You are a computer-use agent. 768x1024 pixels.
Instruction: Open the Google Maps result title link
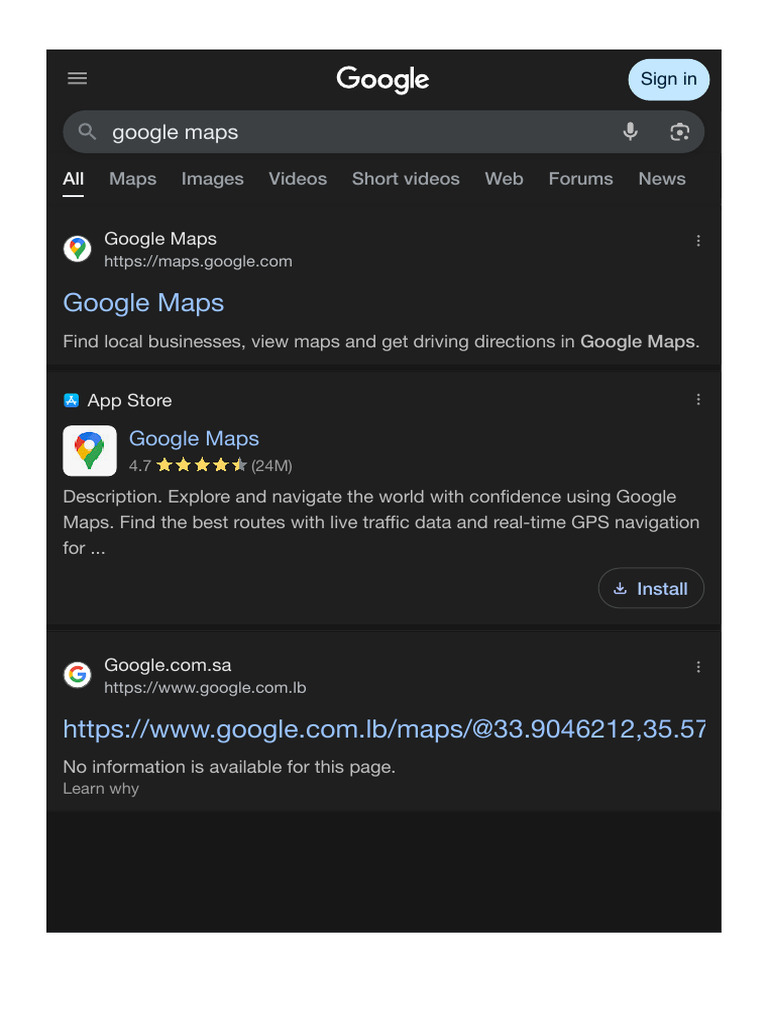pyautogui.click(x=143, y=303)
